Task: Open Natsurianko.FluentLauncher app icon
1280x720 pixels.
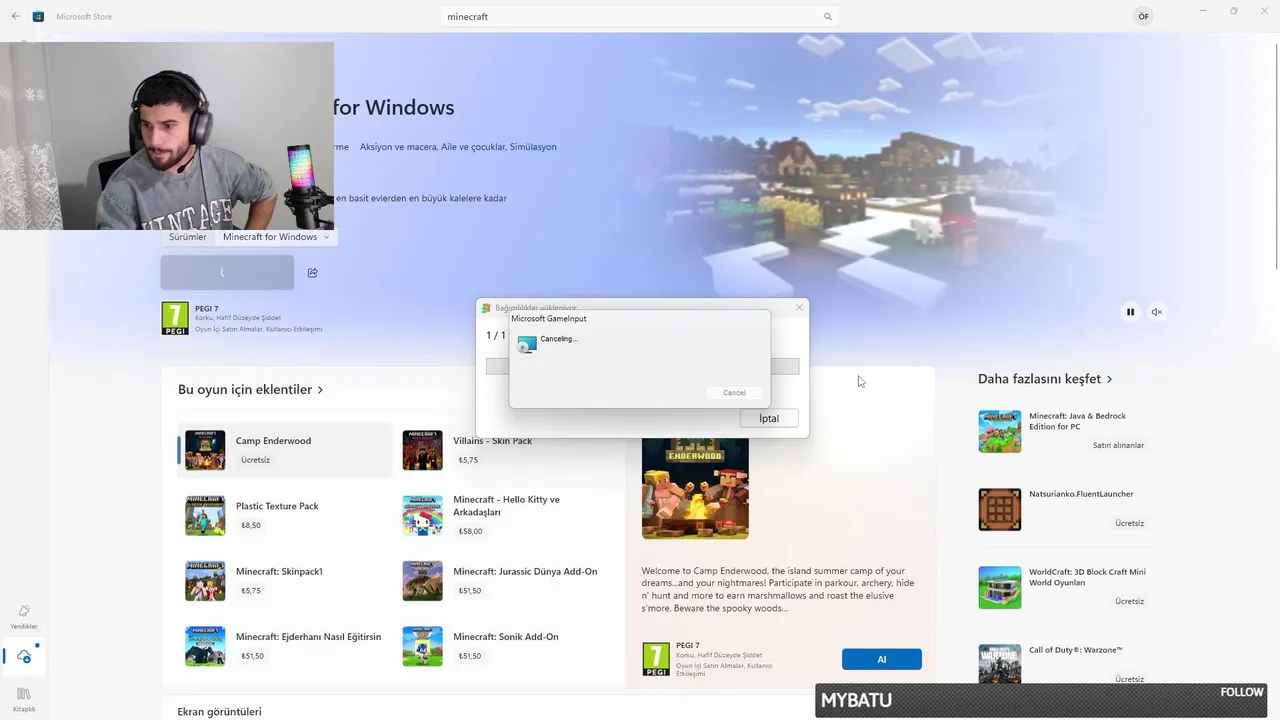Action: (1000, 509)
